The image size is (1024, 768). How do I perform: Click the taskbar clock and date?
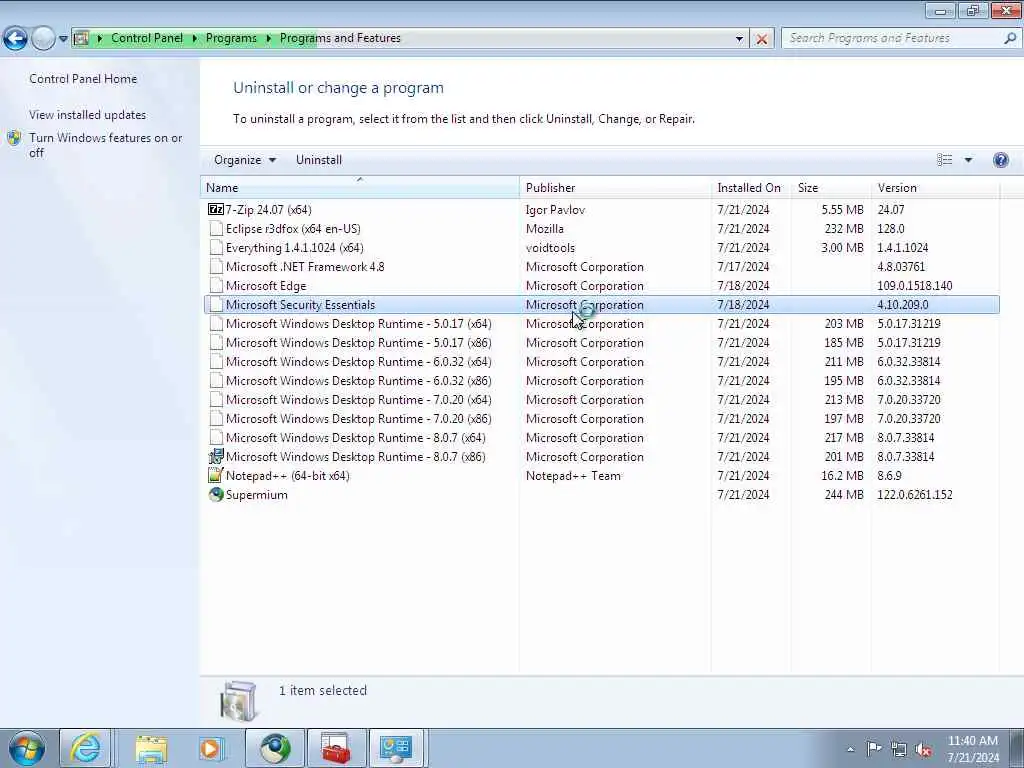tap(972, 749)
